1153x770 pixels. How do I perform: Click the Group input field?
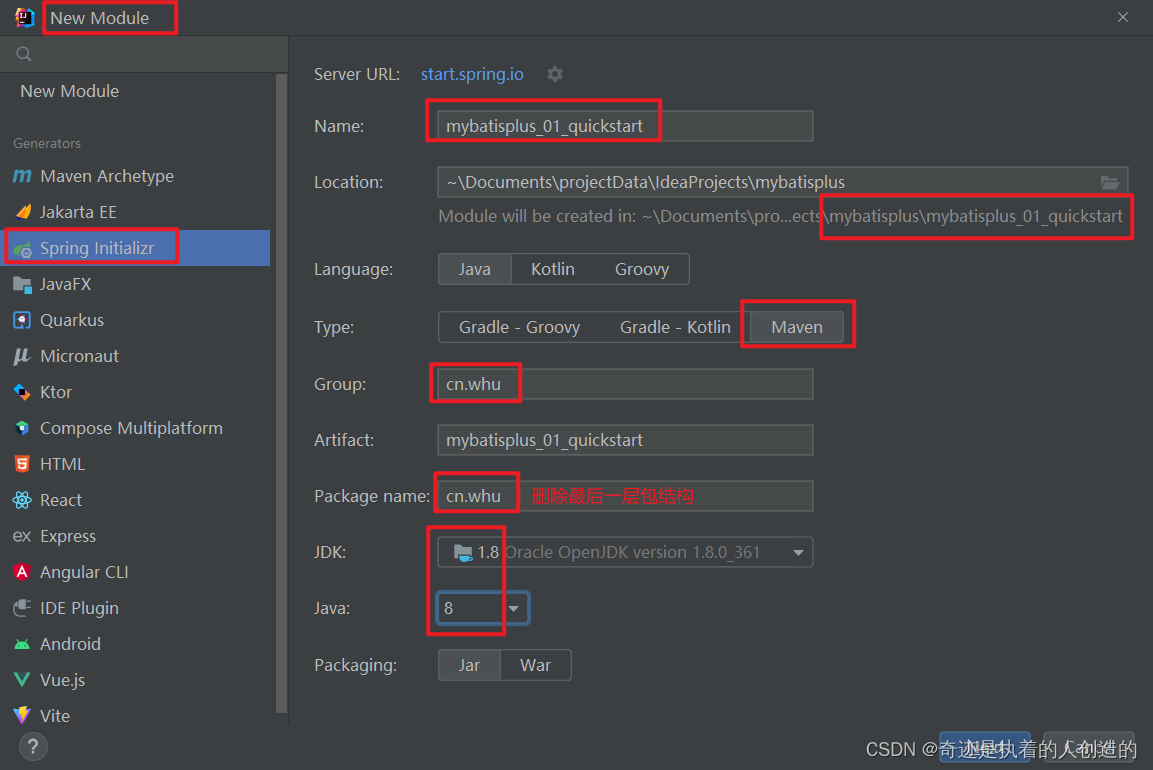(x=625, y=384)
